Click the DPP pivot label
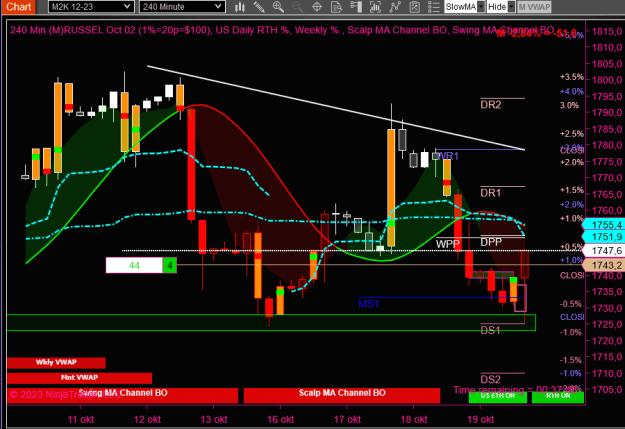The height and width of the screenshot is (429, 625). tap(491, 242)
